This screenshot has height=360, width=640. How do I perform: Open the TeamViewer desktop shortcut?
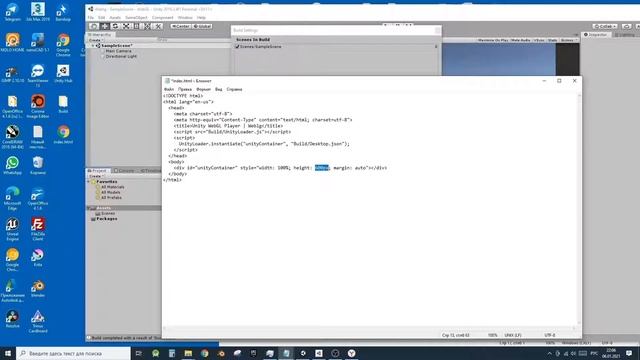point(38,76)
